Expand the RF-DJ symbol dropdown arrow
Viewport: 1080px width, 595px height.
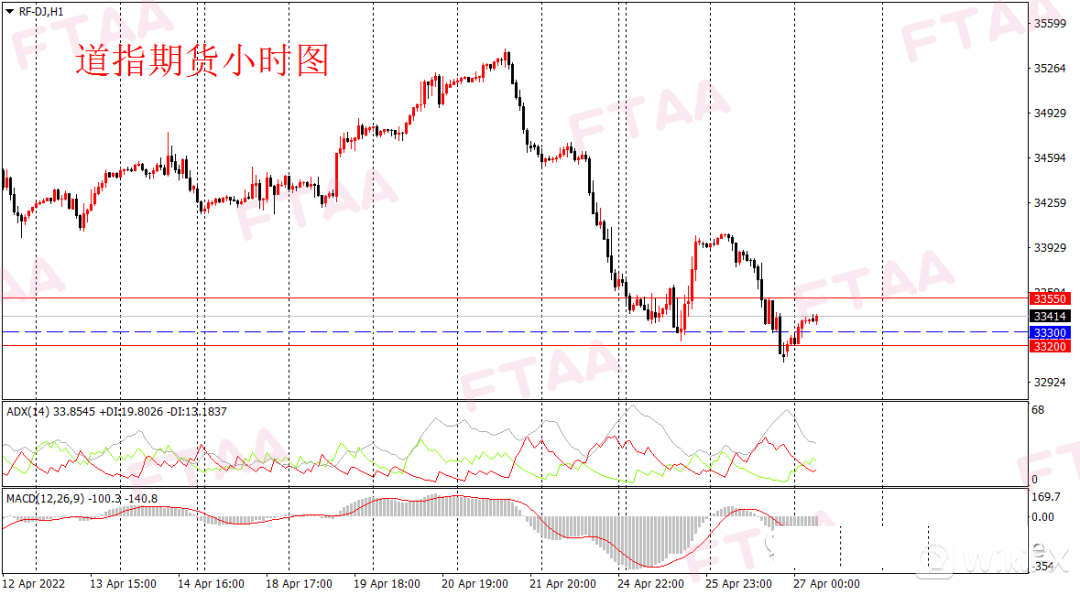coord(8,10)
